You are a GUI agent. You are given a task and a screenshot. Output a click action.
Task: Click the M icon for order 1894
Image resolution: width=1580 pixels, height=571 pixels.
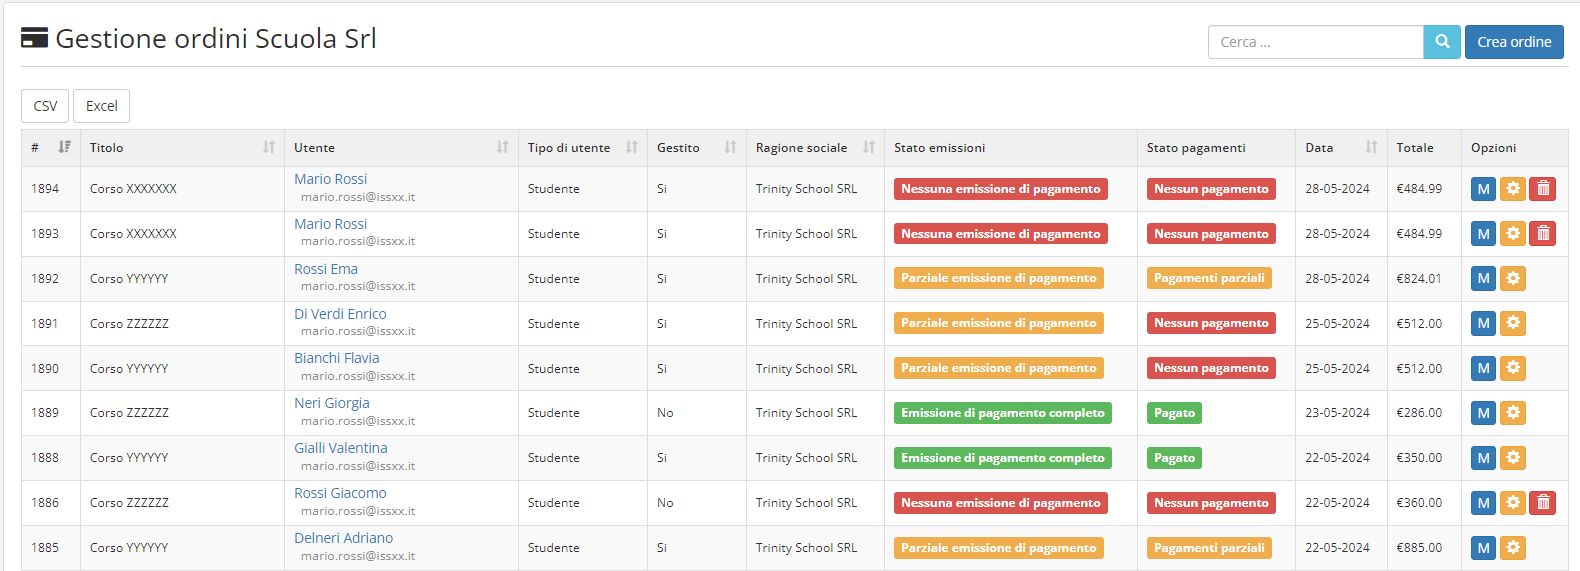click(1483, 189)
